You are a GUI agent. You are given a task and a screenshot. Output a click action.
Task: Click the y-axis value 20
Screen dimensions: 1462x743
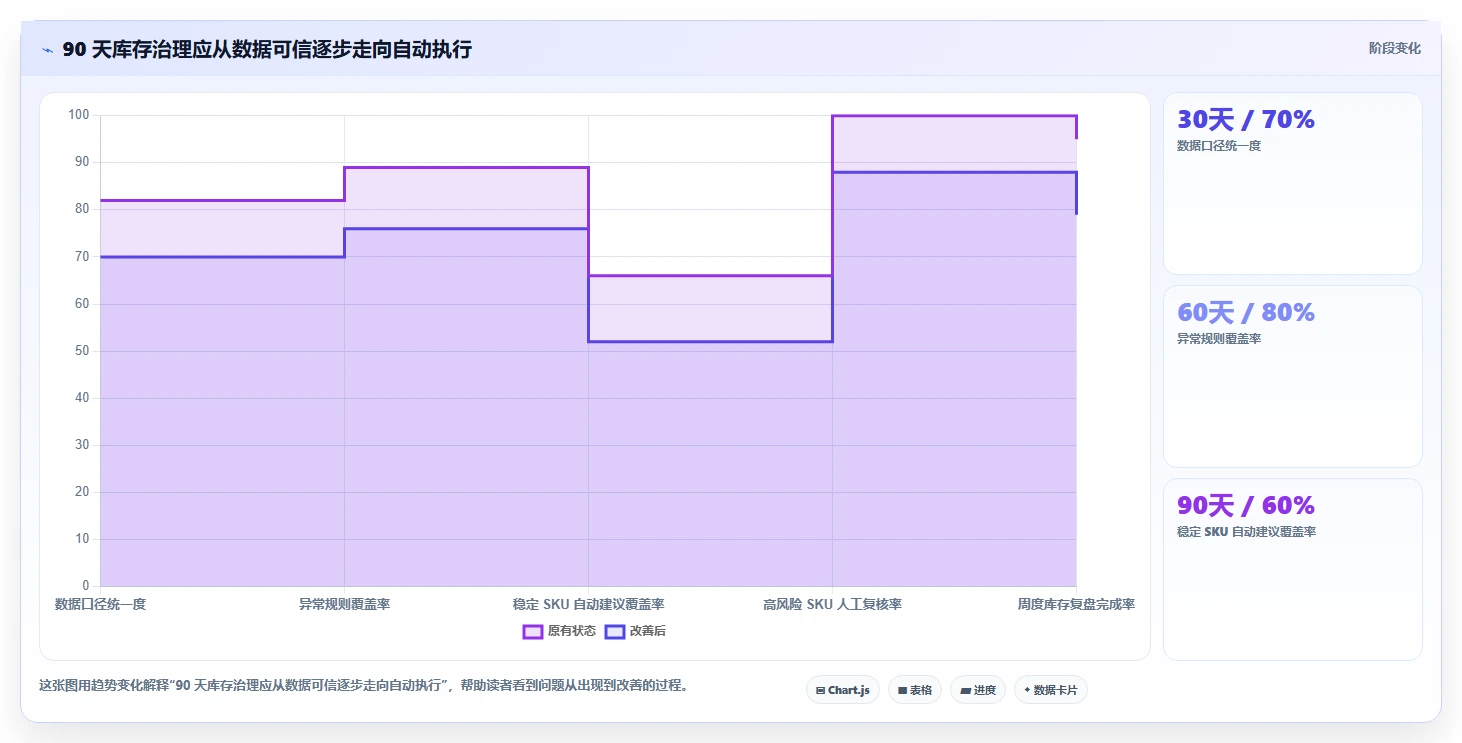[x=82, y=492]
